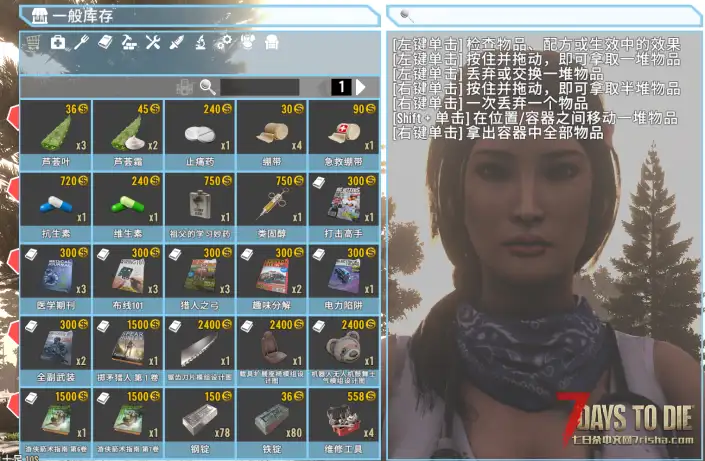Click the tip line 拿出容器中全部物品
Image resolution: width=705 pixels, height=461 pixels.
tap(535, 133)
